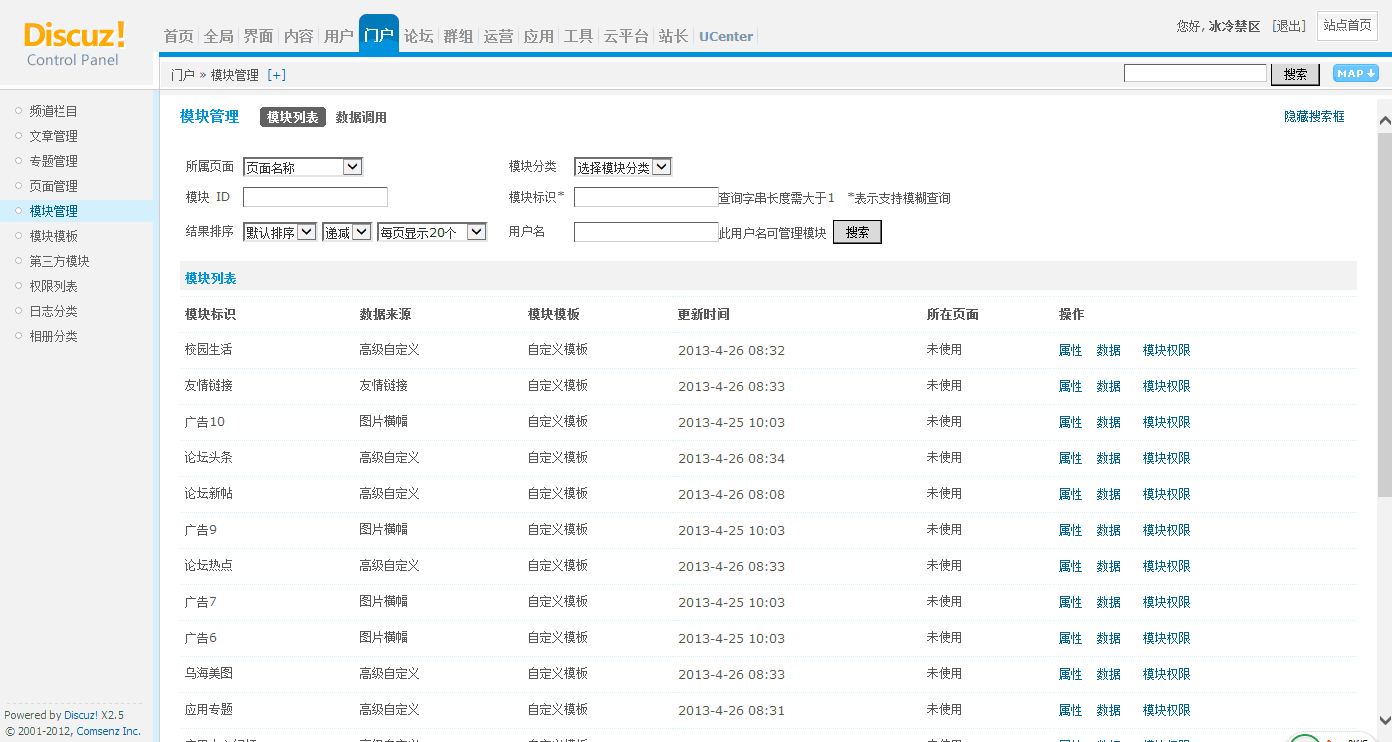Click 冰冷禁区 username text
This screenshot has width=1392, height=742.
point(1234,26)
